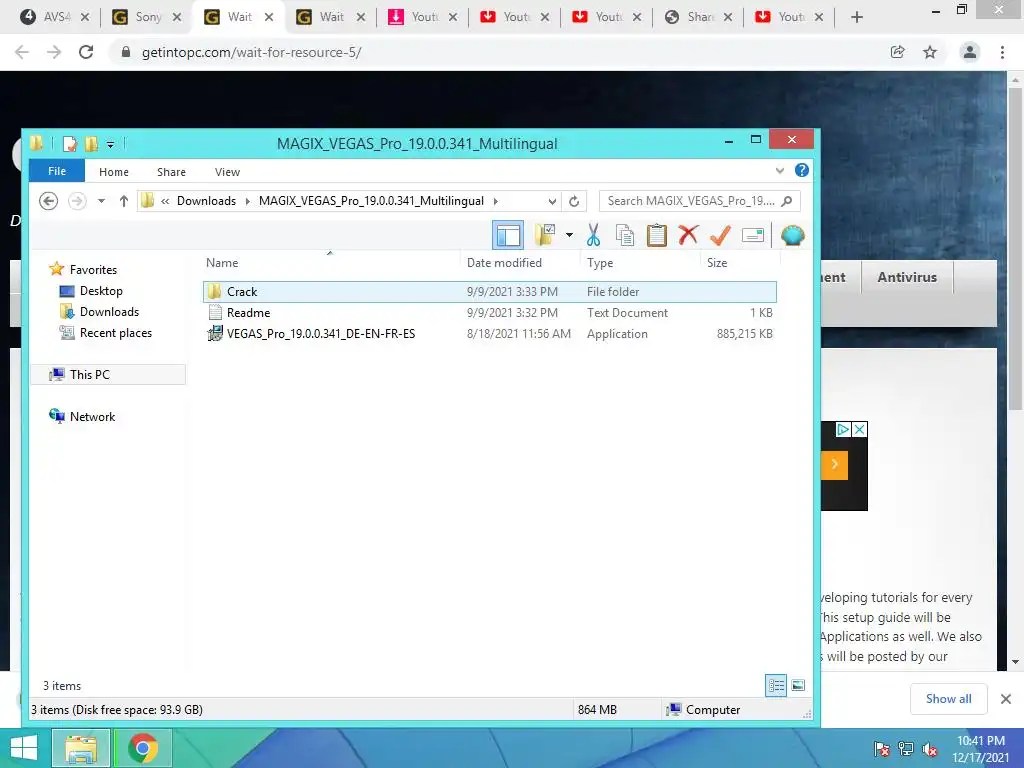Screen dimensions: 1024x768
Task: Switch to the Share browser tab
Action: point(698,17)
